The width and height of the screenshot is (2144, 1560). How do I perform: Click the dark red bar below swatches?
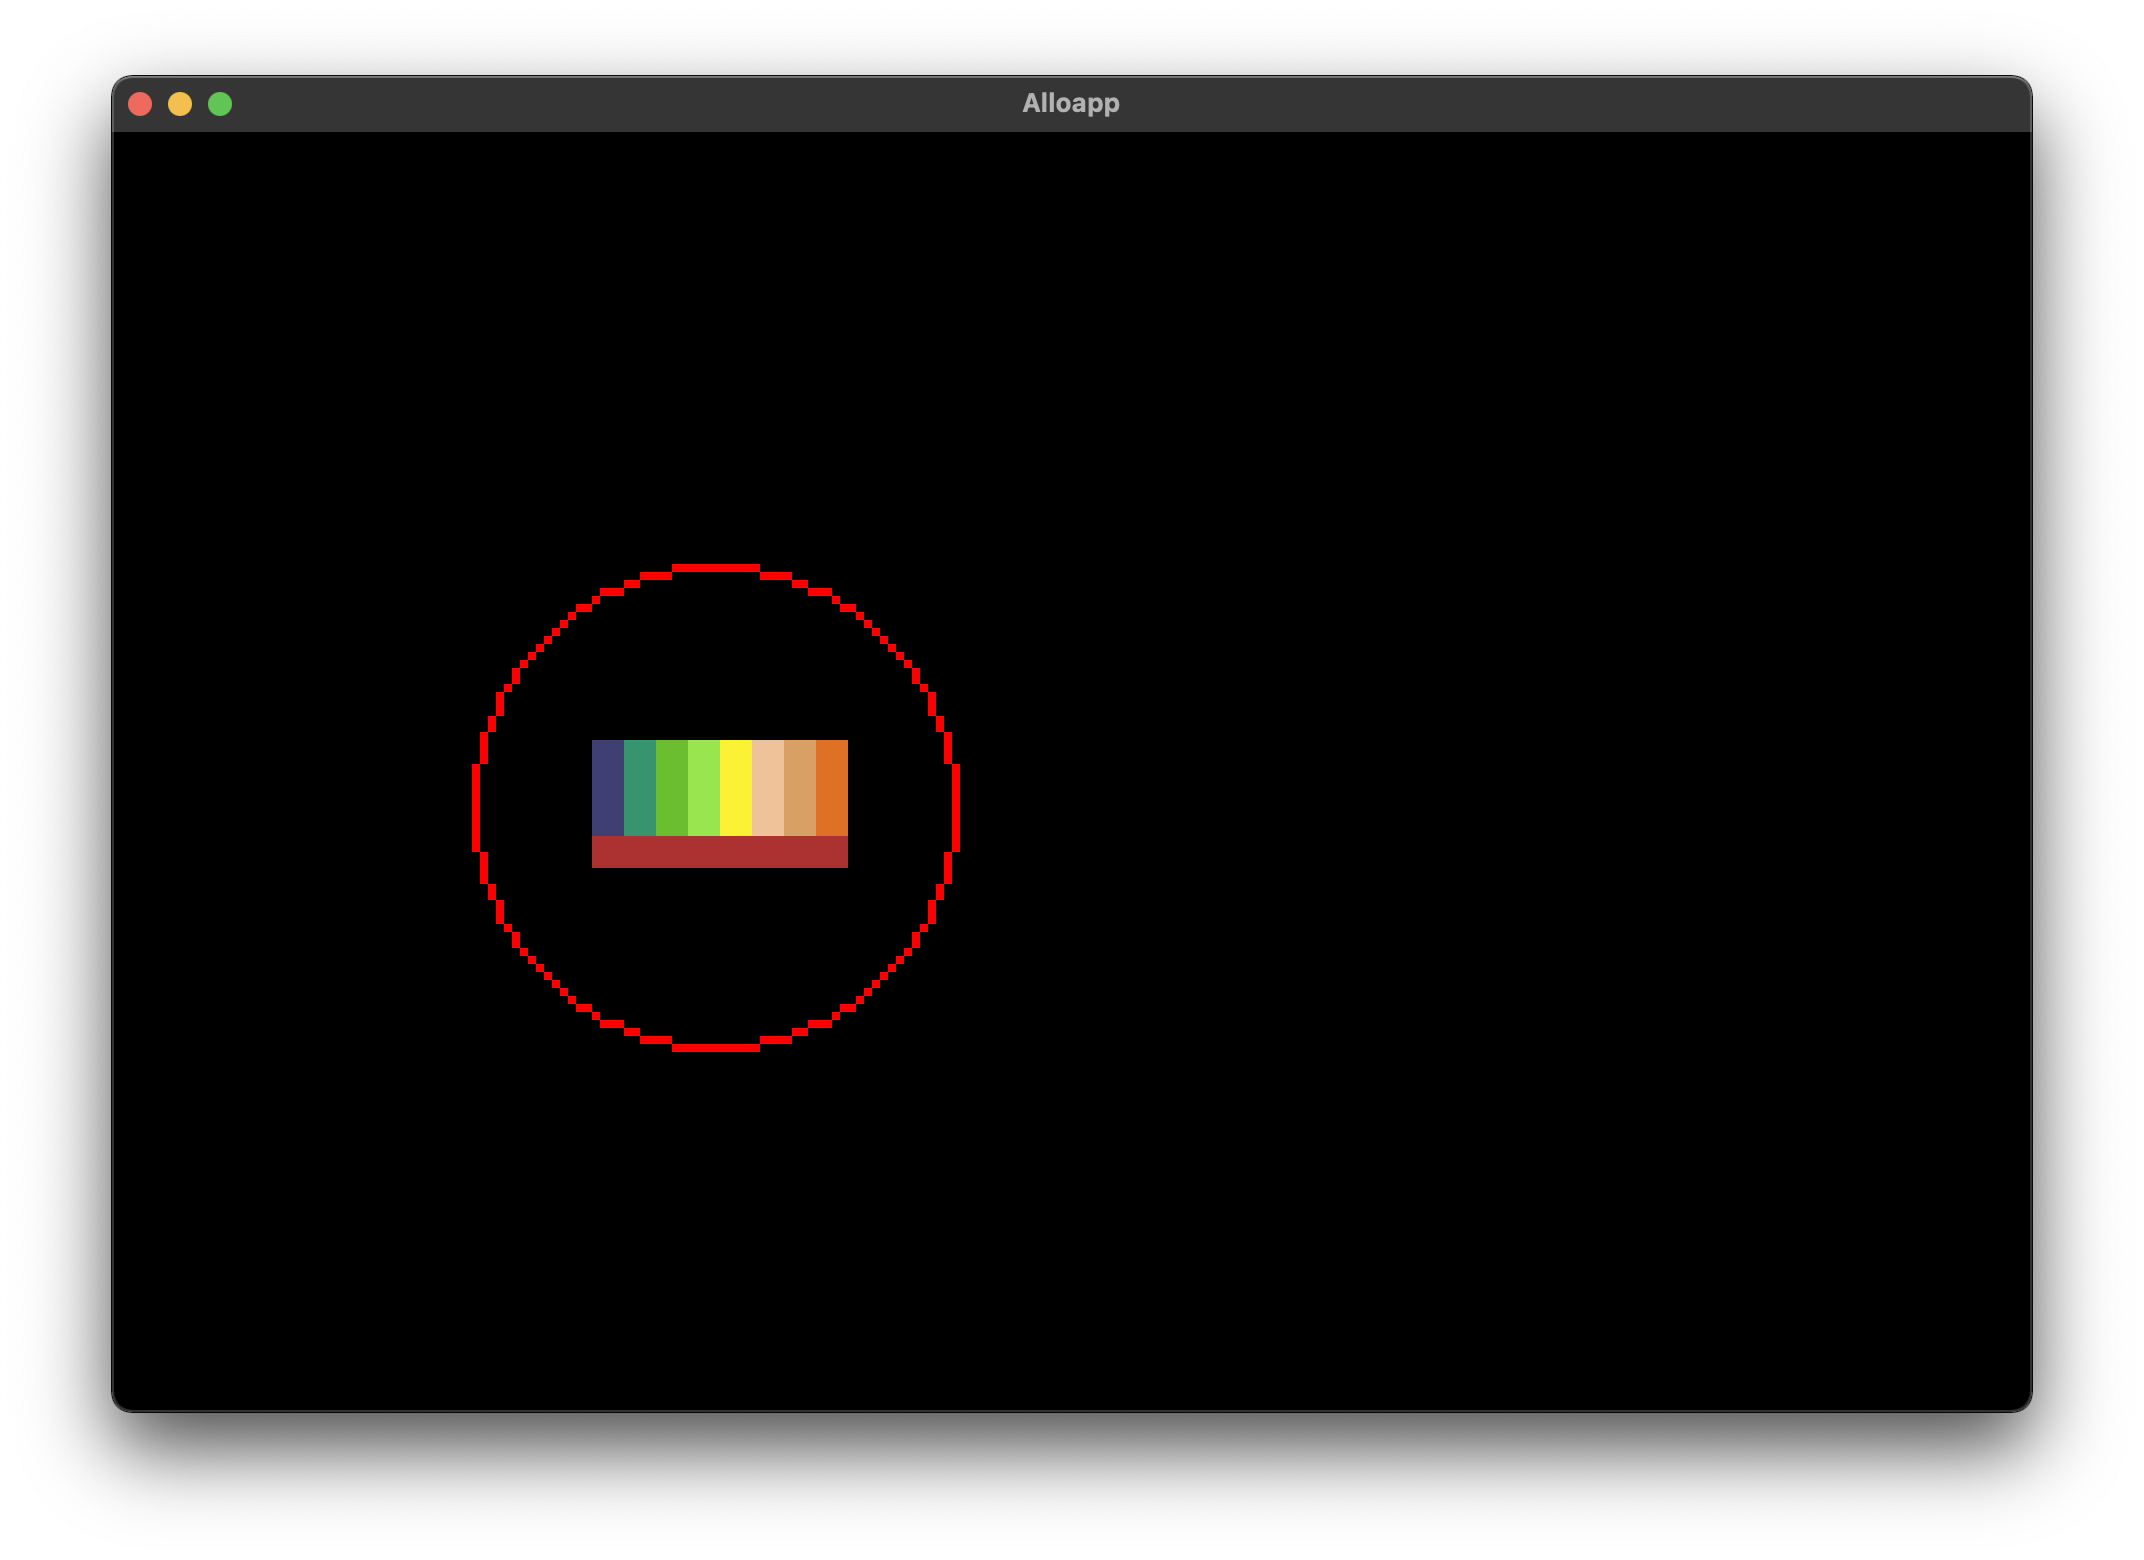pos(720,852)
